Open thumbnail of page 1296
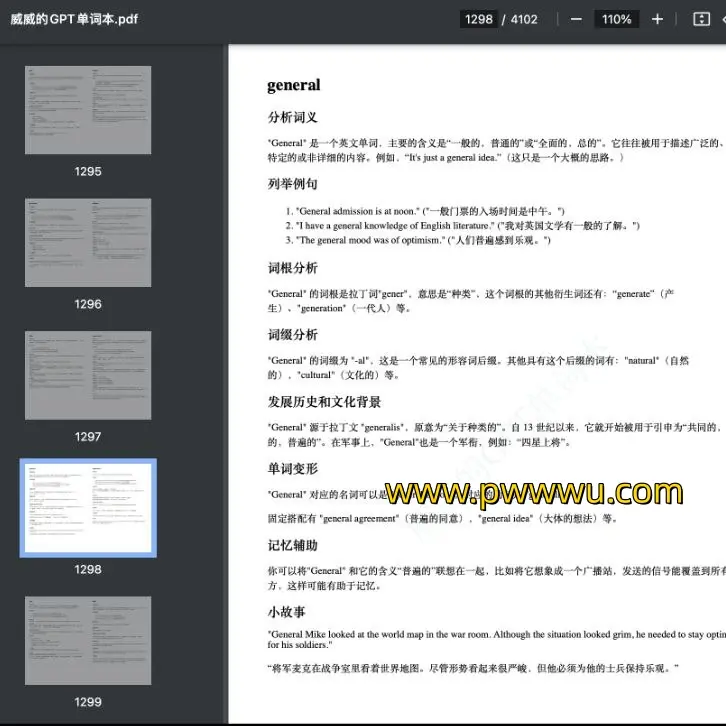Screen dimensions: 726x726 coord(88,243)
